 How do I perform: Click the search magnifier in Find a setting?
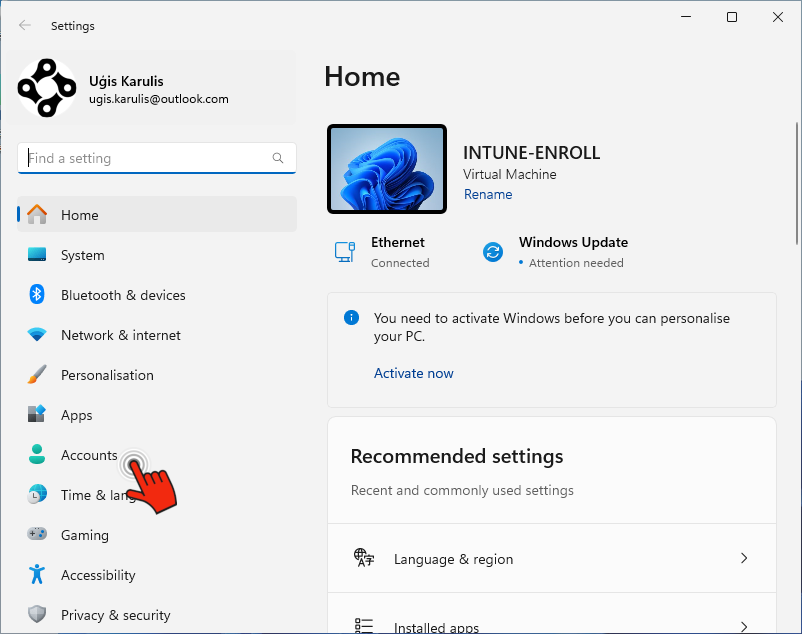(x=277, y=158)
